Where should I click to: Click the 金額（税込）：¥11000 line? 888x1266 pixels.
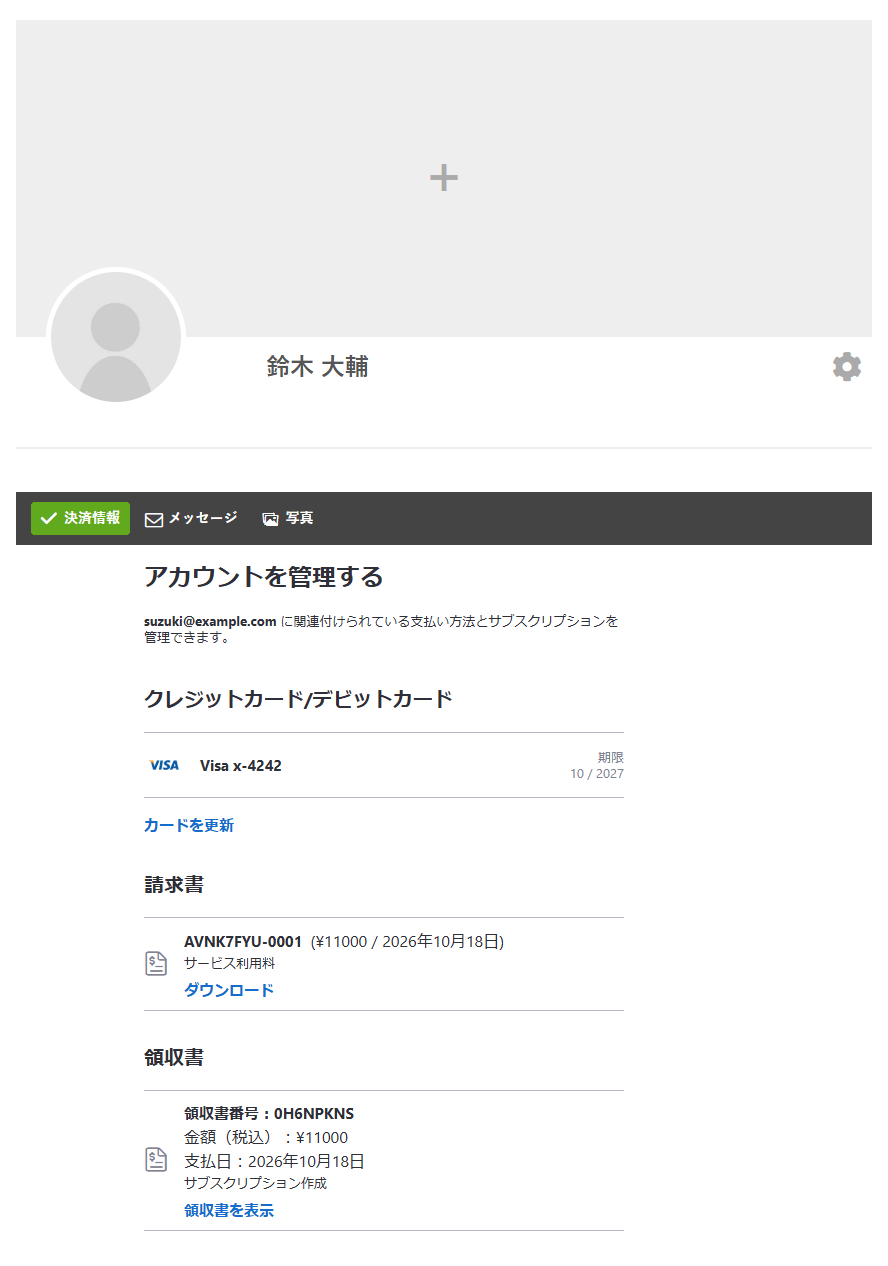266,1137
